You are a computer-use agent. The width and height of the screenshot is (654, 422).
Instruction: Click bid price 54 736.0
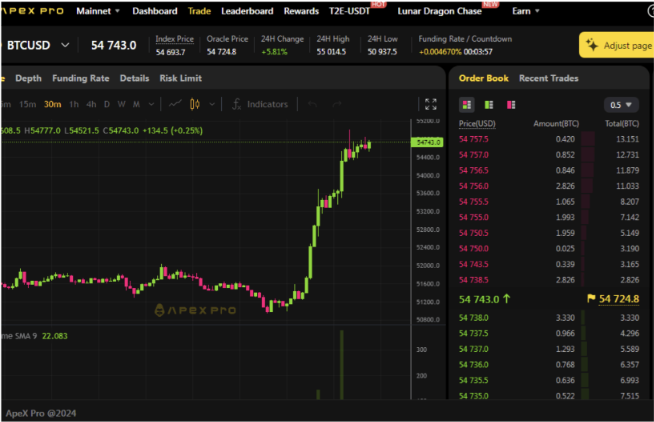(x=473, y=364)
